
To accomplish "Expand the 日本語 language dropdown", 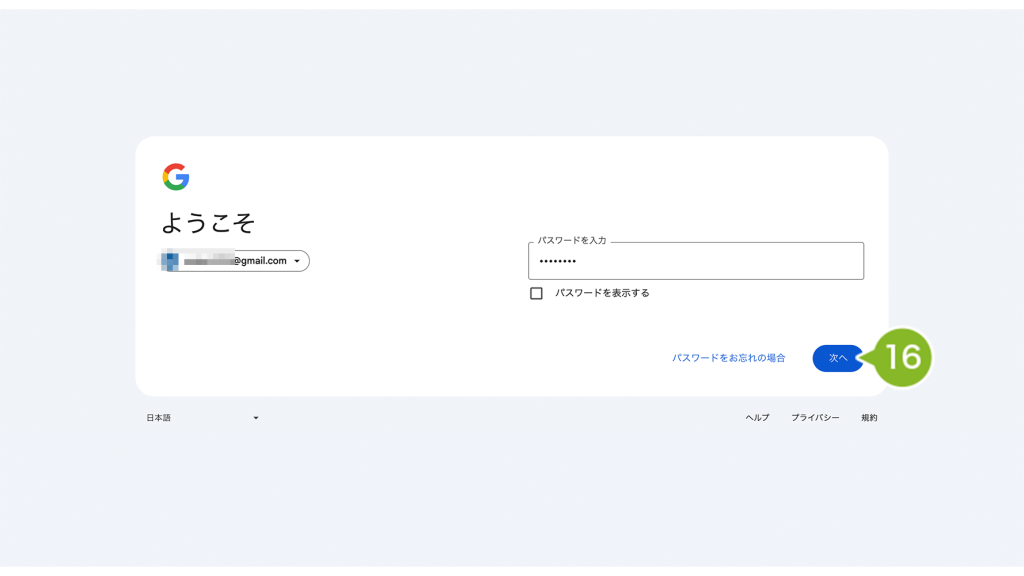I will tap(202, 418).
